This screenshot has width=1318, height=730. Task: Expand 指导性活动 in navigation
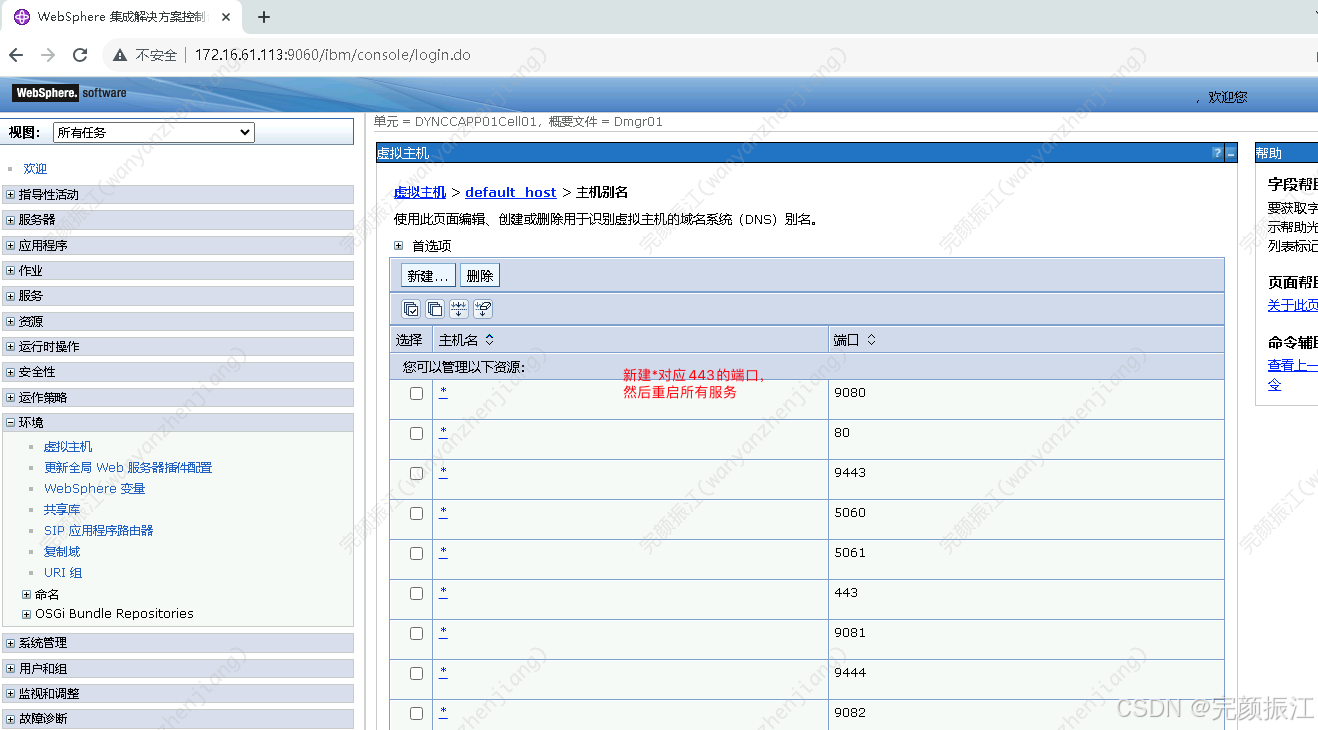pos(11,195)
